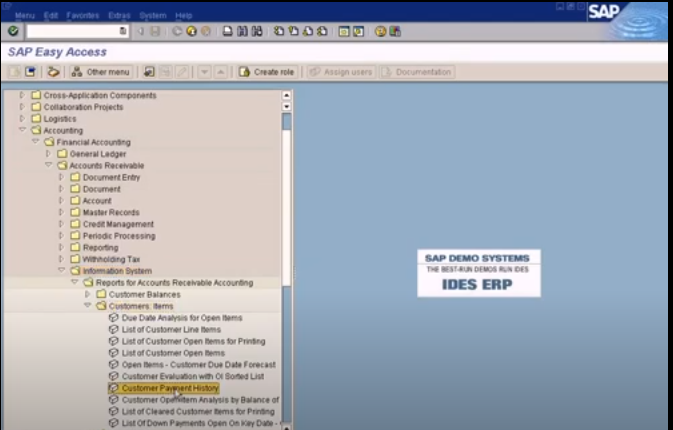673x430 pixels.
Task: Click the yellow Exit icon
Action: (x=191, y=31)
